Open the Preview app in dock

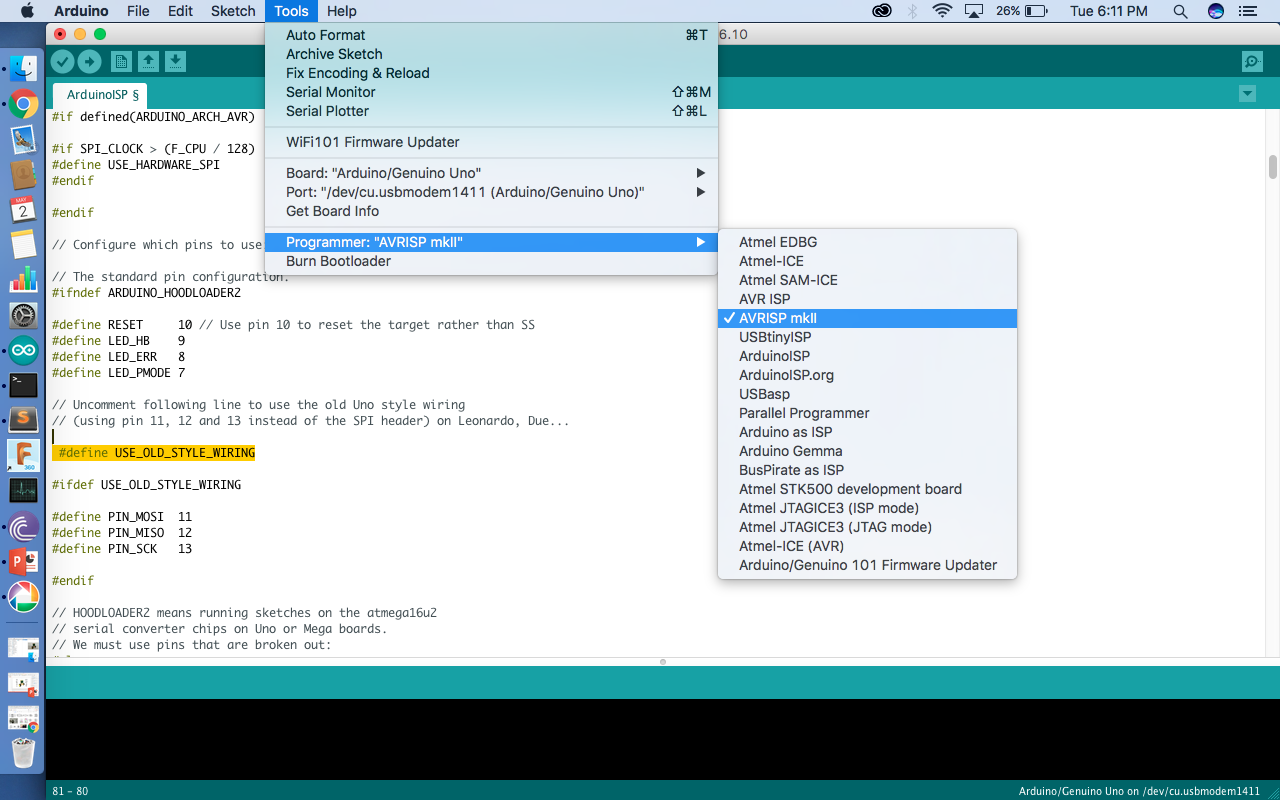23,139
